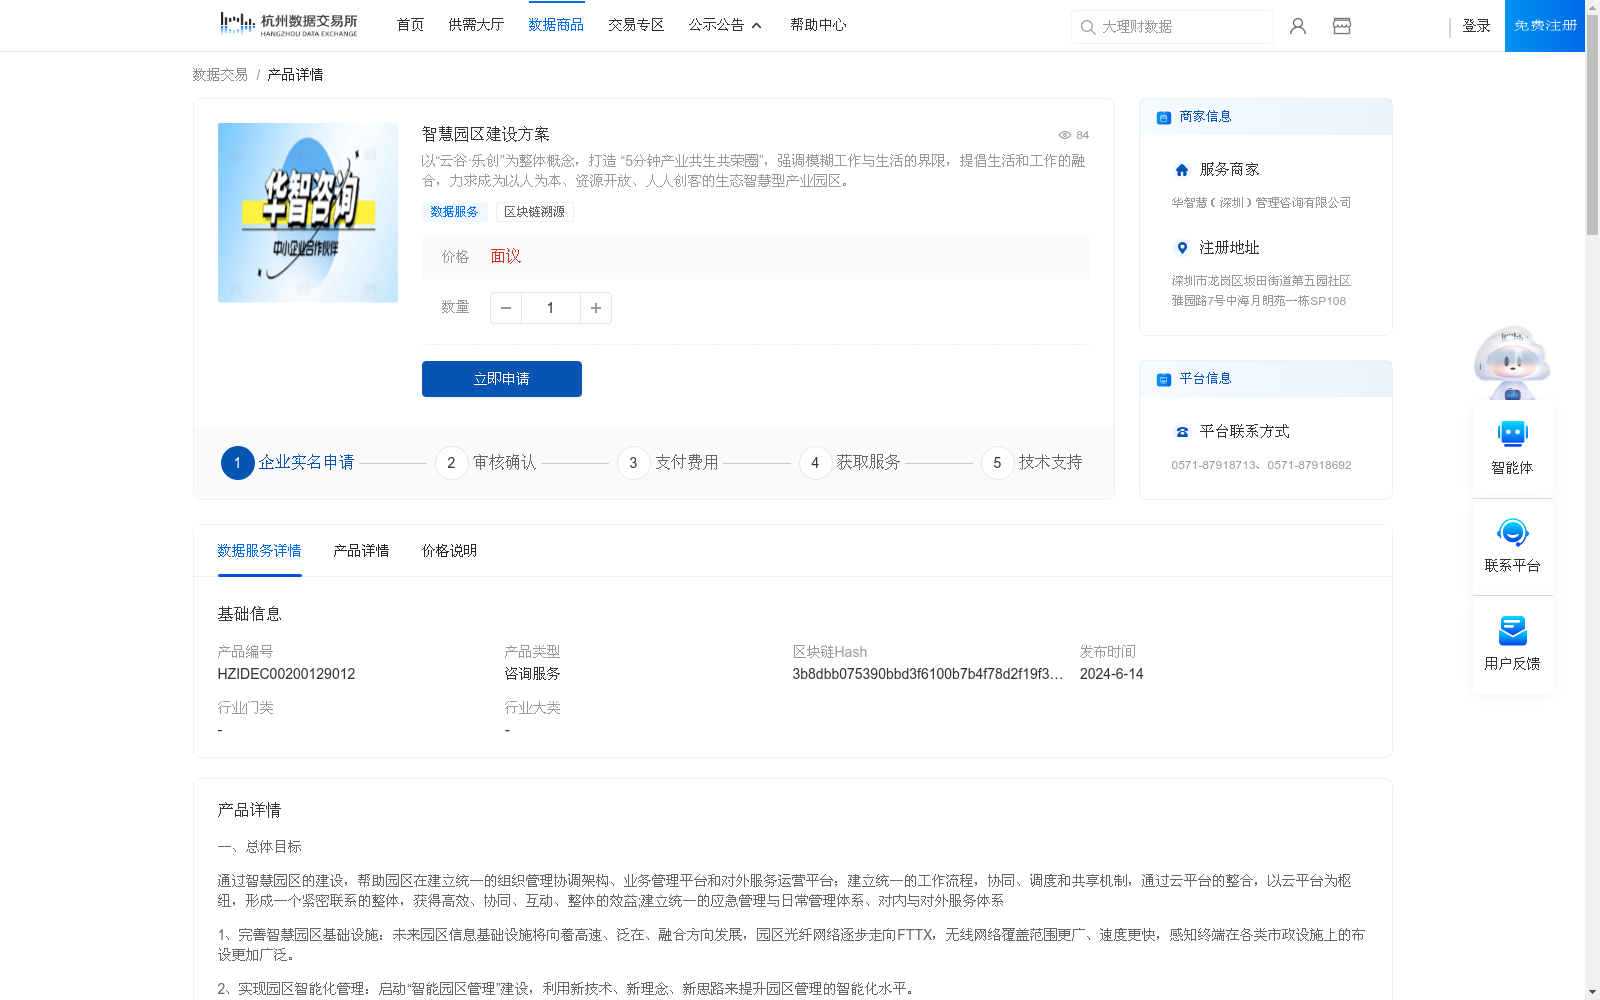The width and height of the screenshot is (1600, 1000).
Task: Click the view count eye icon
Action: 1065,135
